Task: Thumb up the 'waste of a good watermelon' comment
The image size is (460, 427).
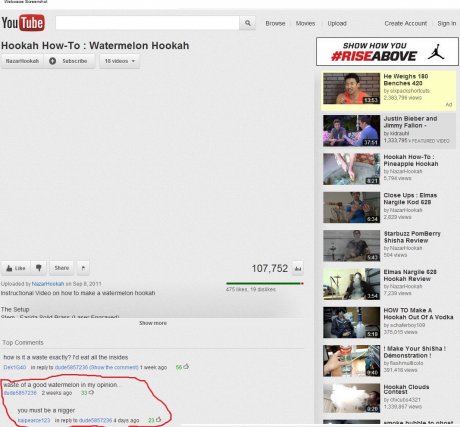Action: click(91, 393)
